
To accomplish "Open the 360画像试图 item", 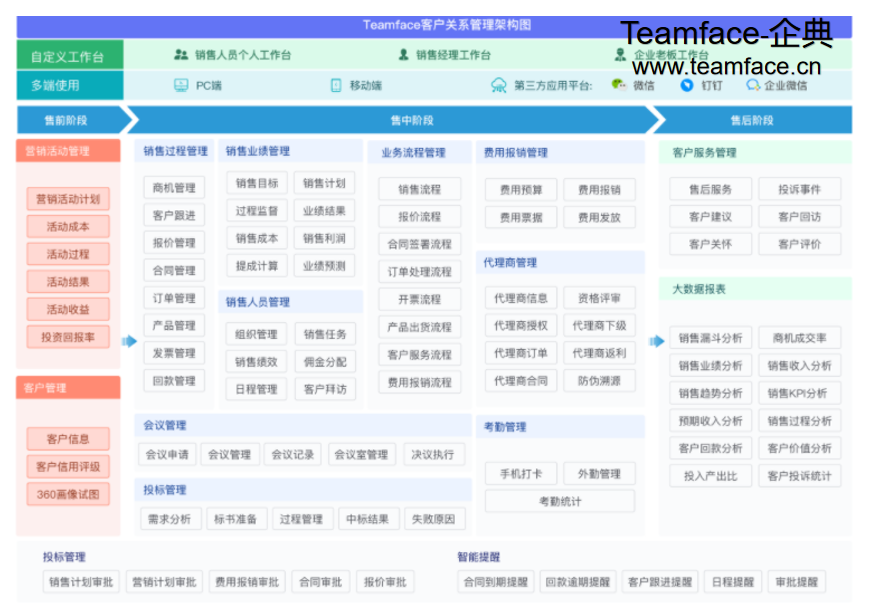I will pos(68,494).
